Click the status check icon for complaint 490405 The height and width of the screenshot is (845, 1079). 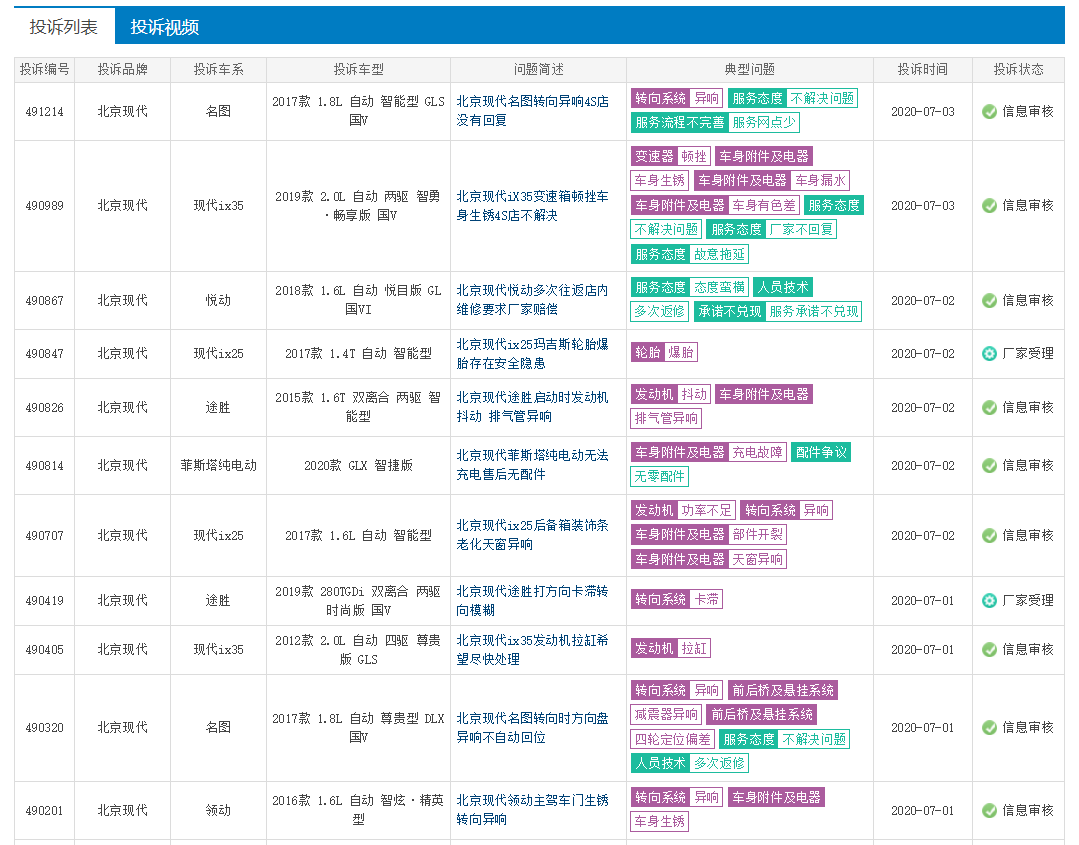(989, 649)
